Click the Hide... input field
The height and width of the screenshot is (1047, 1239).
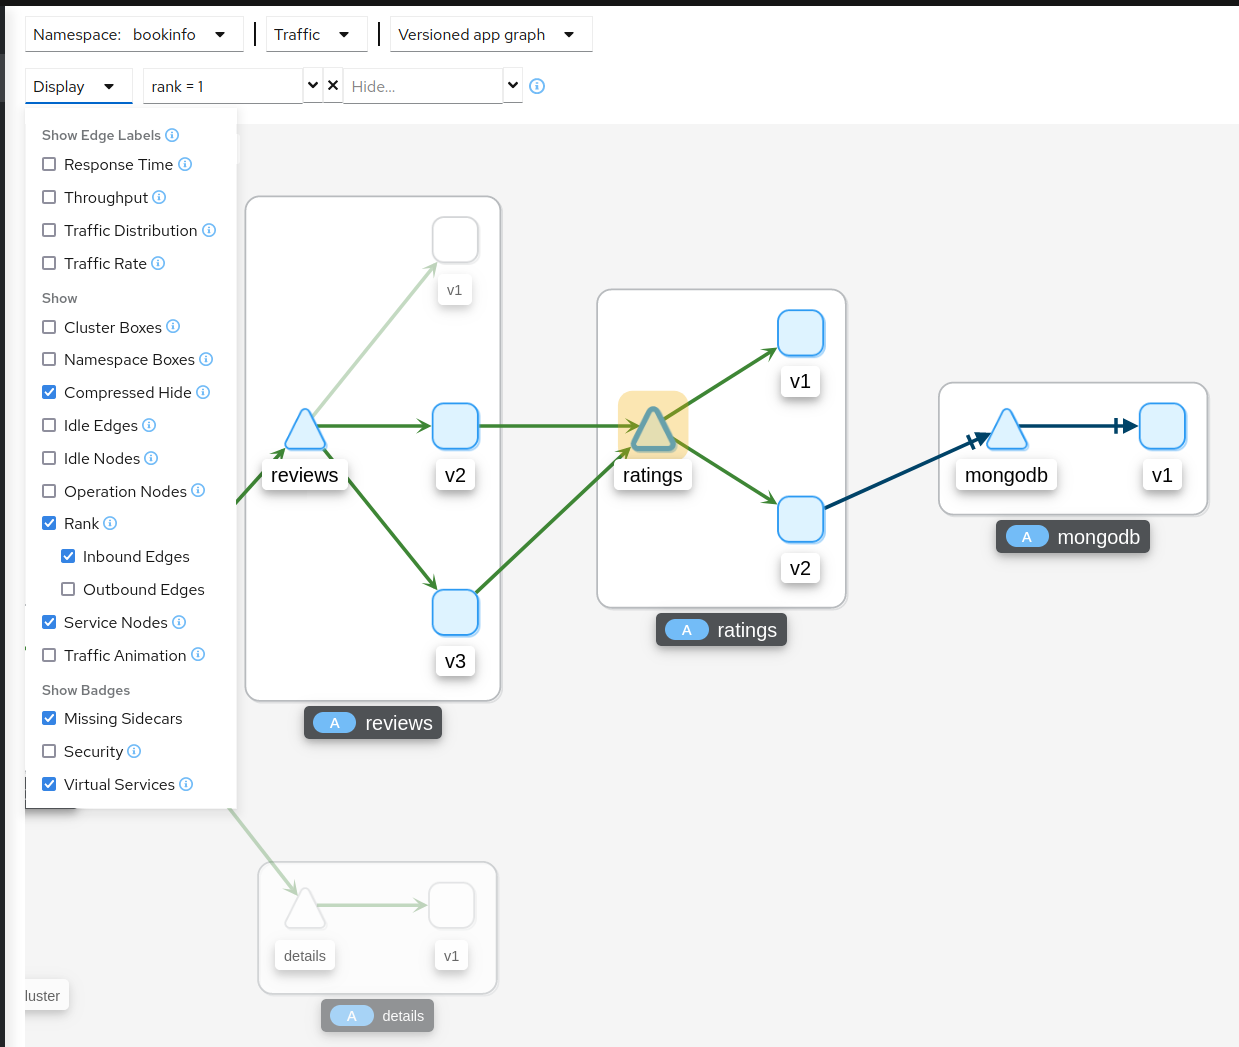[x=422, y=87]
